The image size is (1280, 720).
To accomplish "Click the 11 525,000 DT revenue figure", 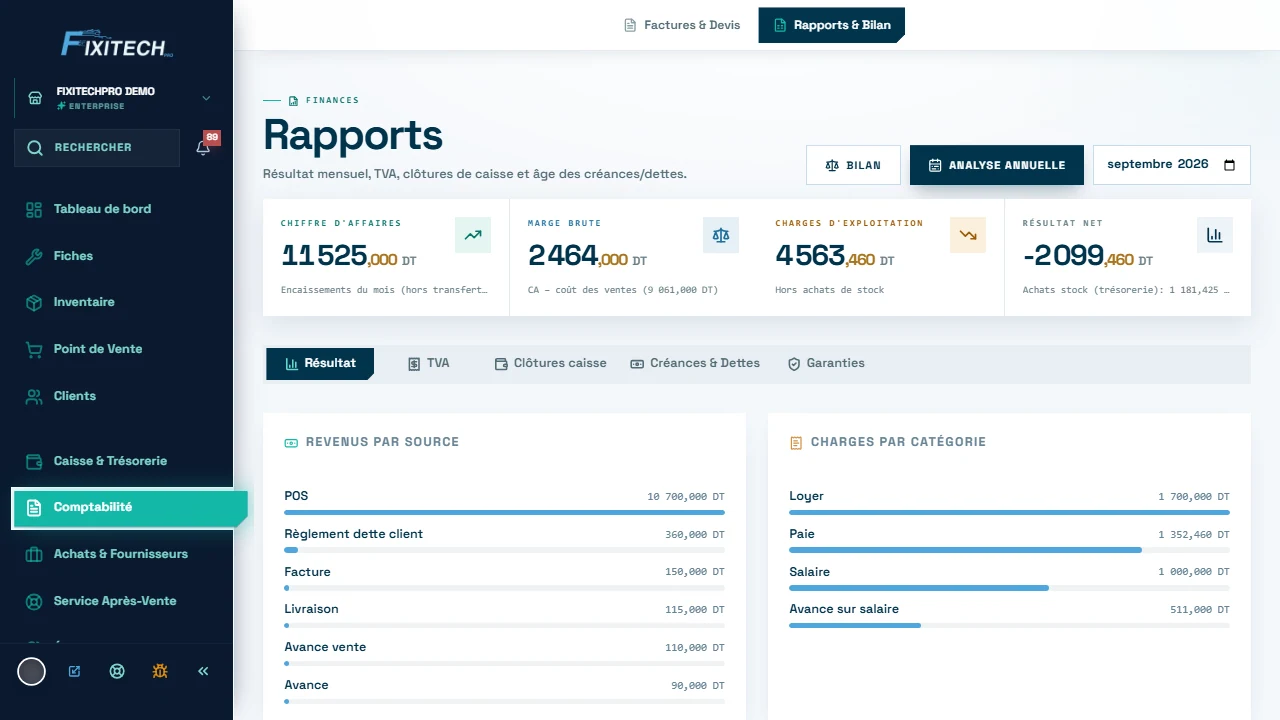I will point(348,257).
